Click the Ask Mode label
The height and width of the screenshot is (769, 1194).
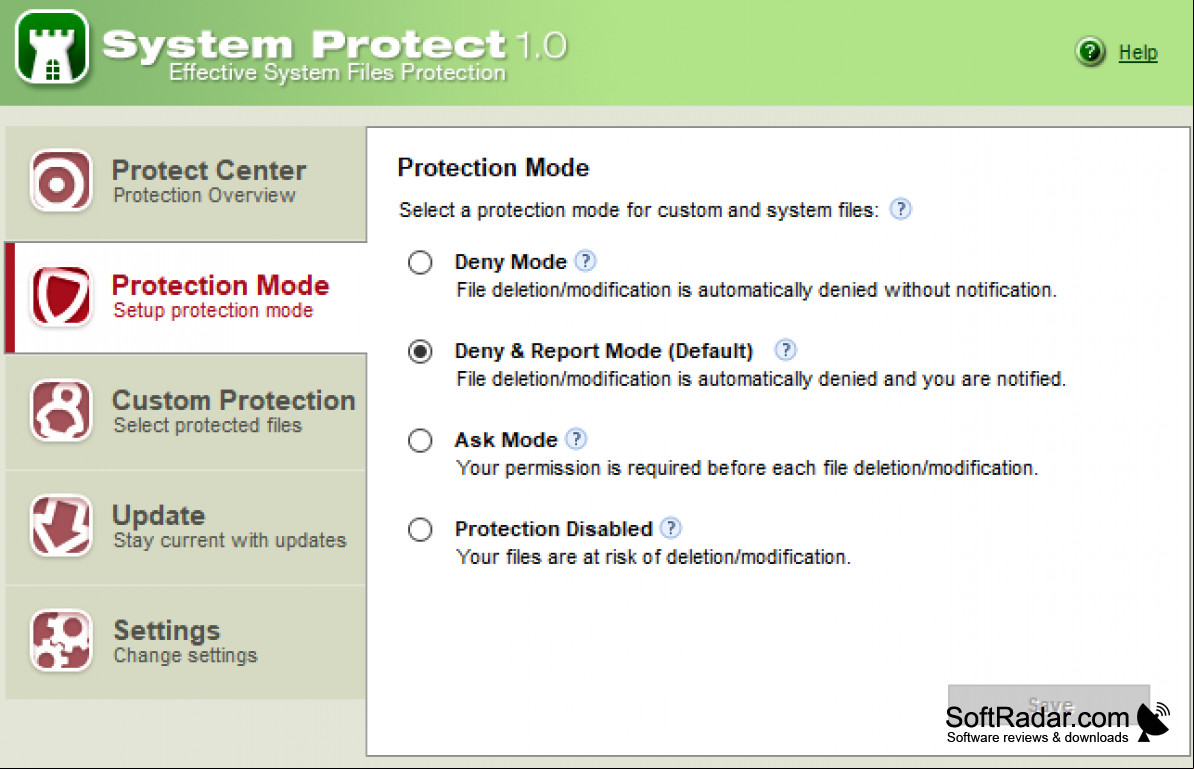coord(506,440)
